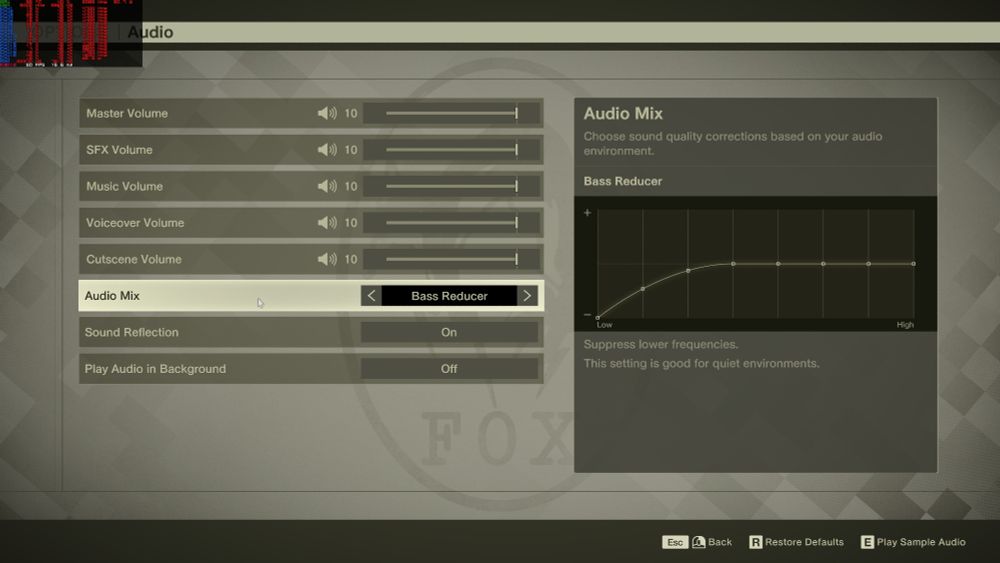This screenshot has height=563, width=1000.
Task: Select the Sound Reflection row label
Action: 131,332
